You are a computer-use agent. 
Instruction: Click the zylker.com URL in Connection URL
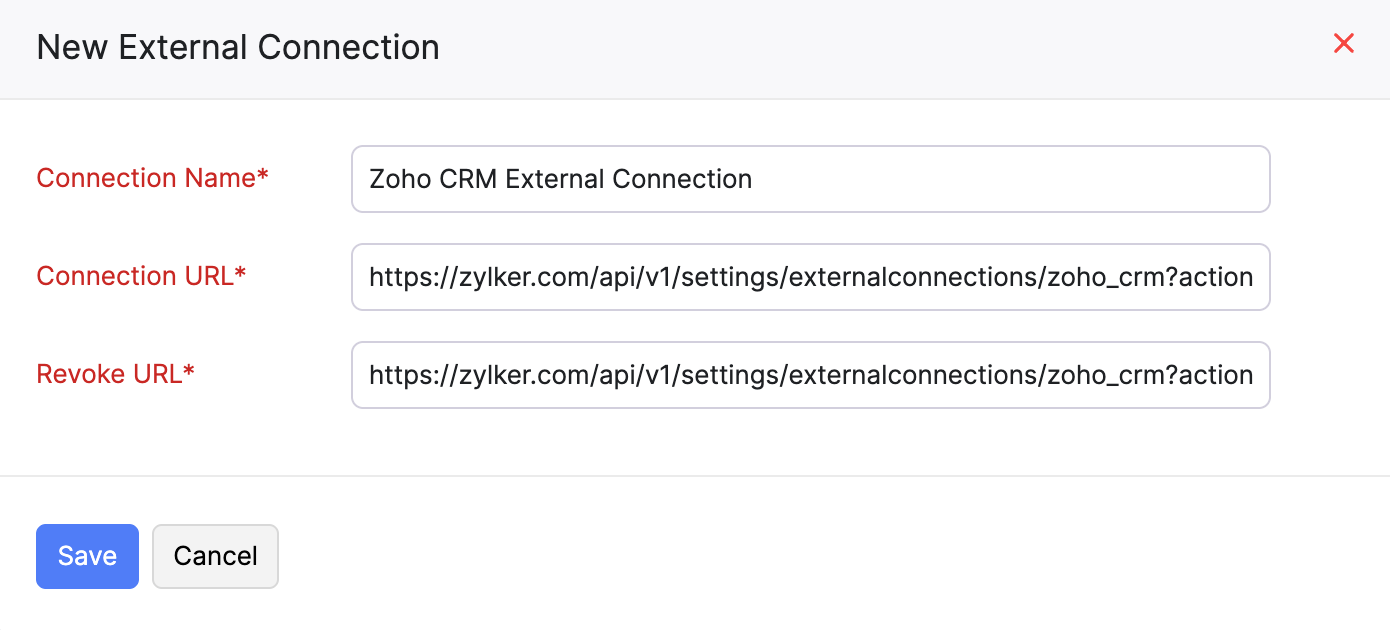pyautogui.click(x=810, y=276)
